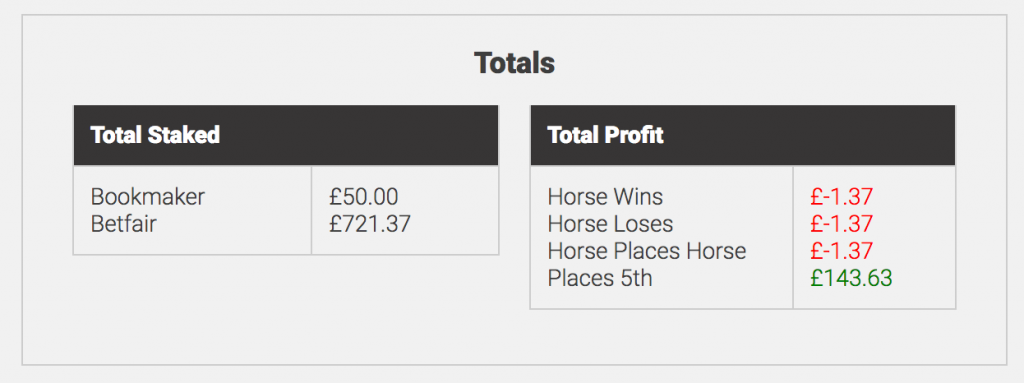Click the Total Staked labels cell
Screen dimensions: 1024x383
tap(192, 210)
